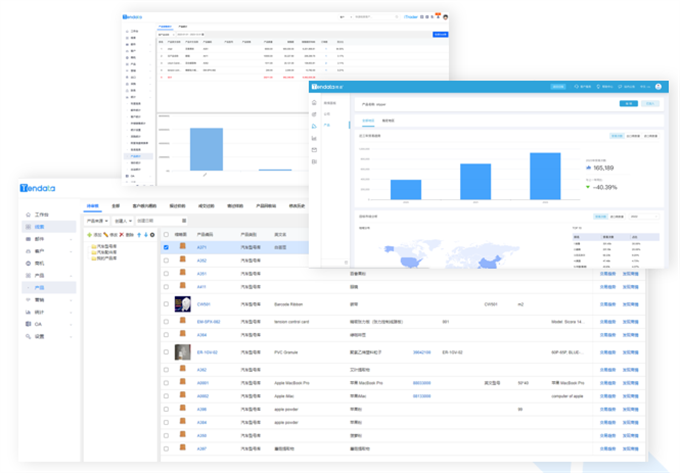Click the green add icon above folder tree
This screenshot has width=680, height=473.
pos(89,234)
